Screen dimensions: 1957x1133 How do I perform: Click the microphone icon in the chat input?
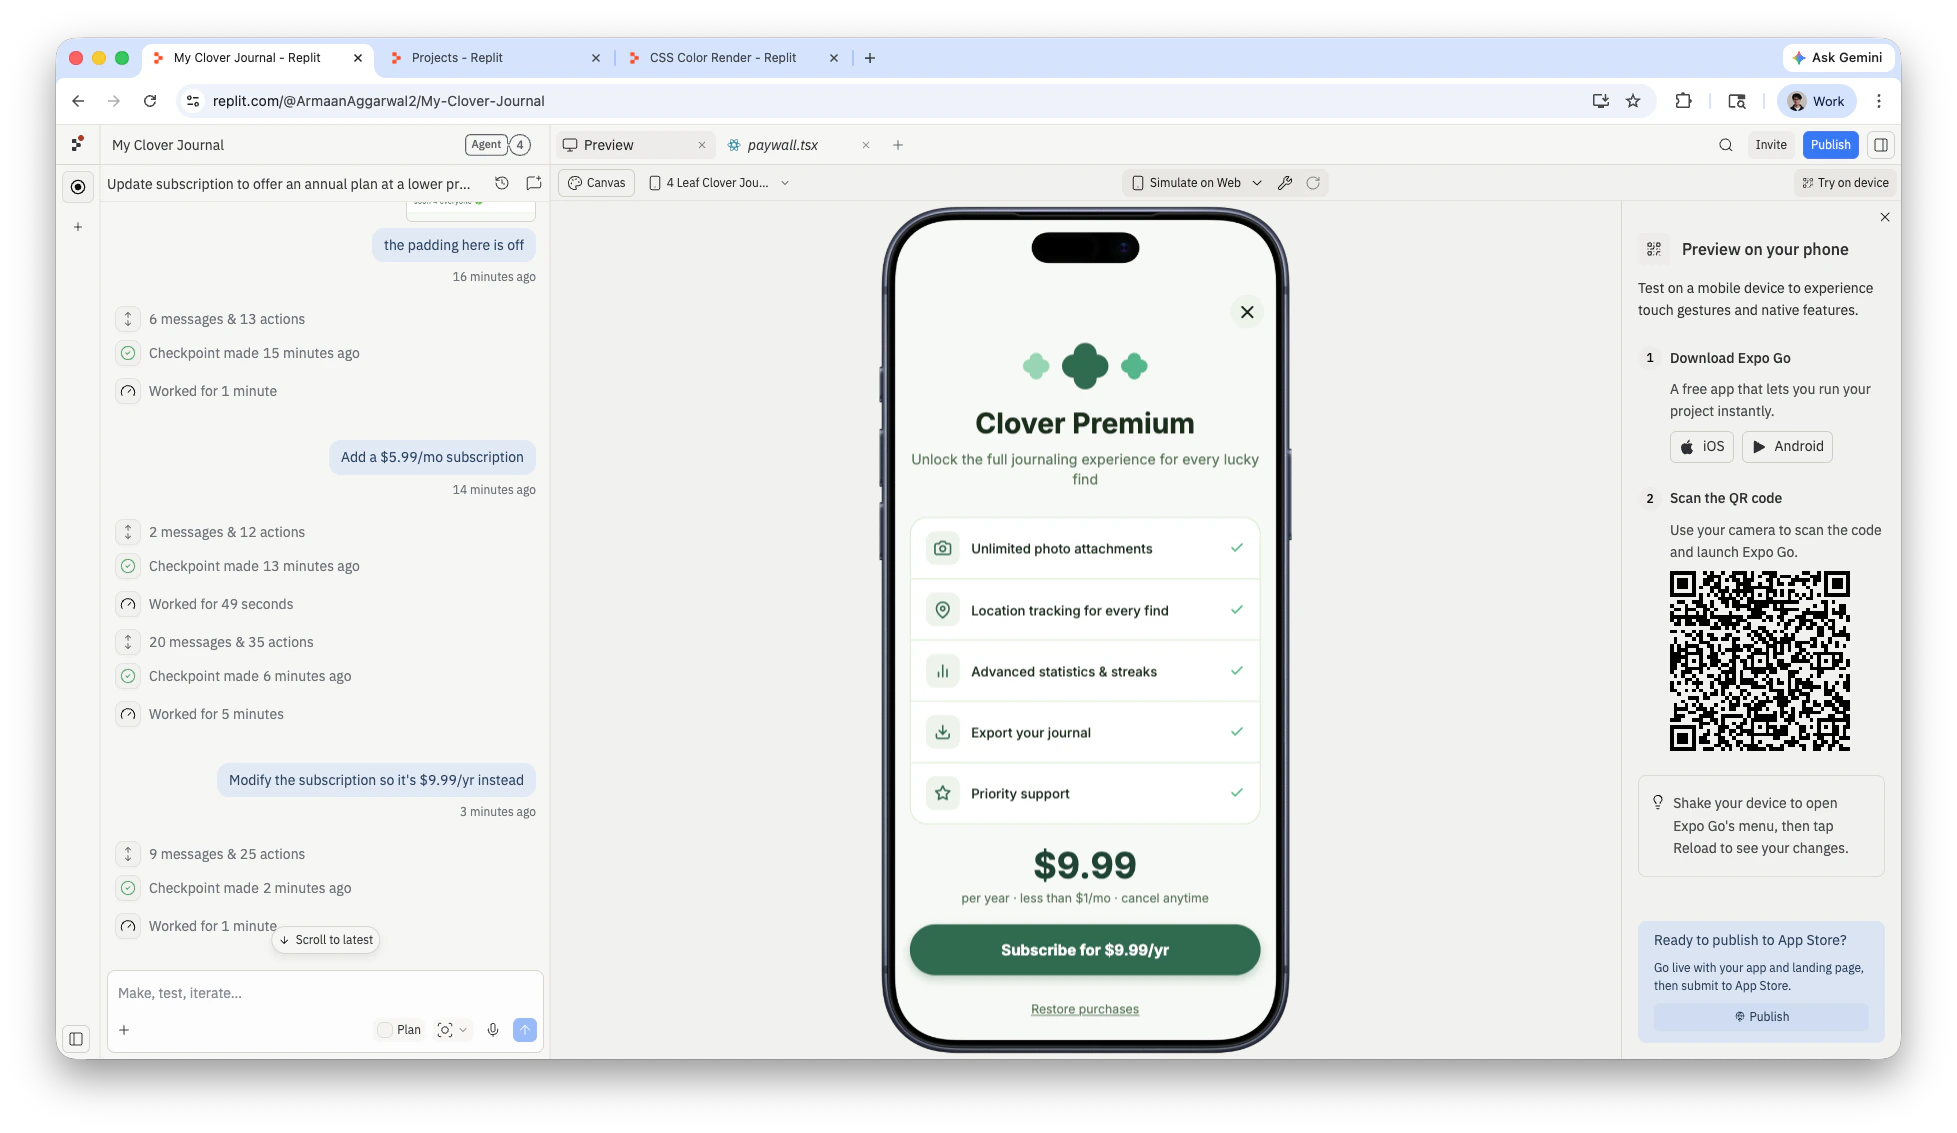[492, 1029]
